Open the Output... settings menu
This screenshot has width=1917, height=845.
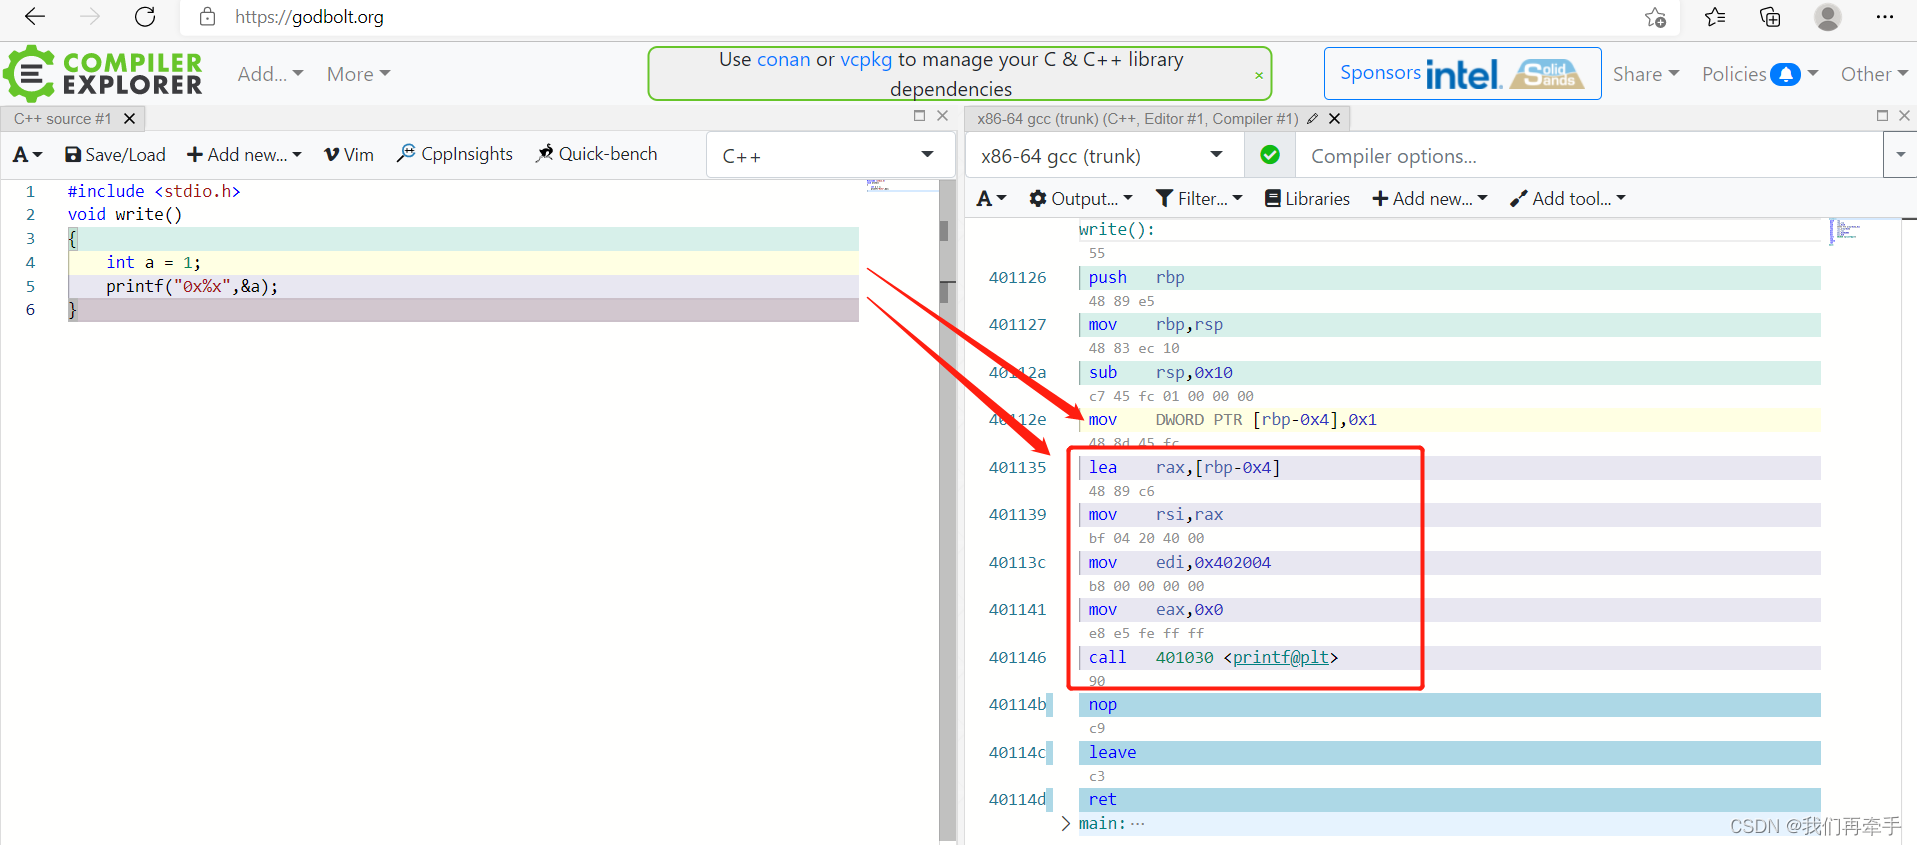click(1081, 198)
